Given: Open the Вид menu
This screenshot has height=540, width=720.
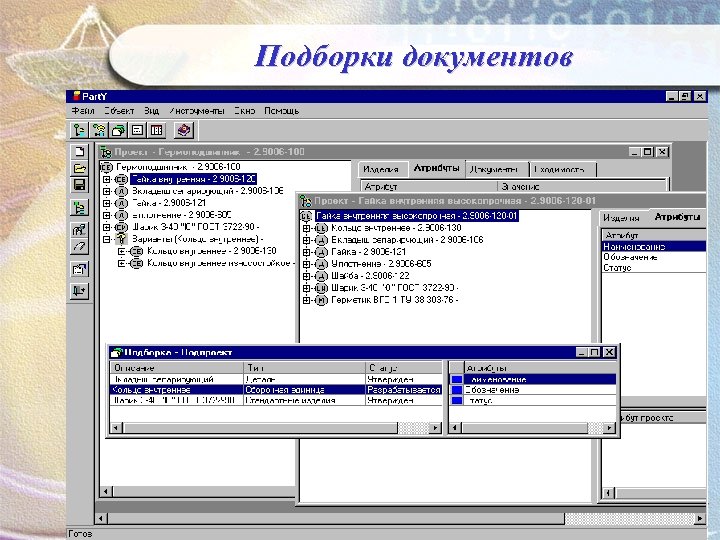Looking at the screenshot, I should click(x=152, y=111).
